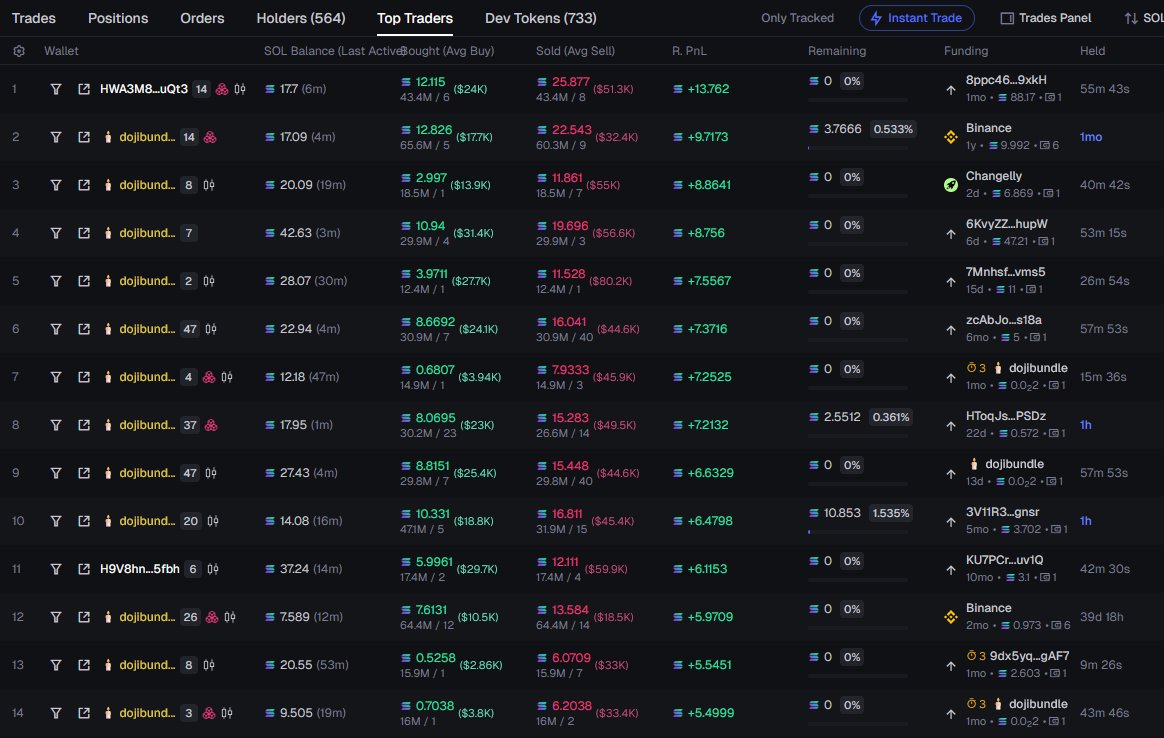Click remaining progress bar showing 1.535%

point(857,532)
